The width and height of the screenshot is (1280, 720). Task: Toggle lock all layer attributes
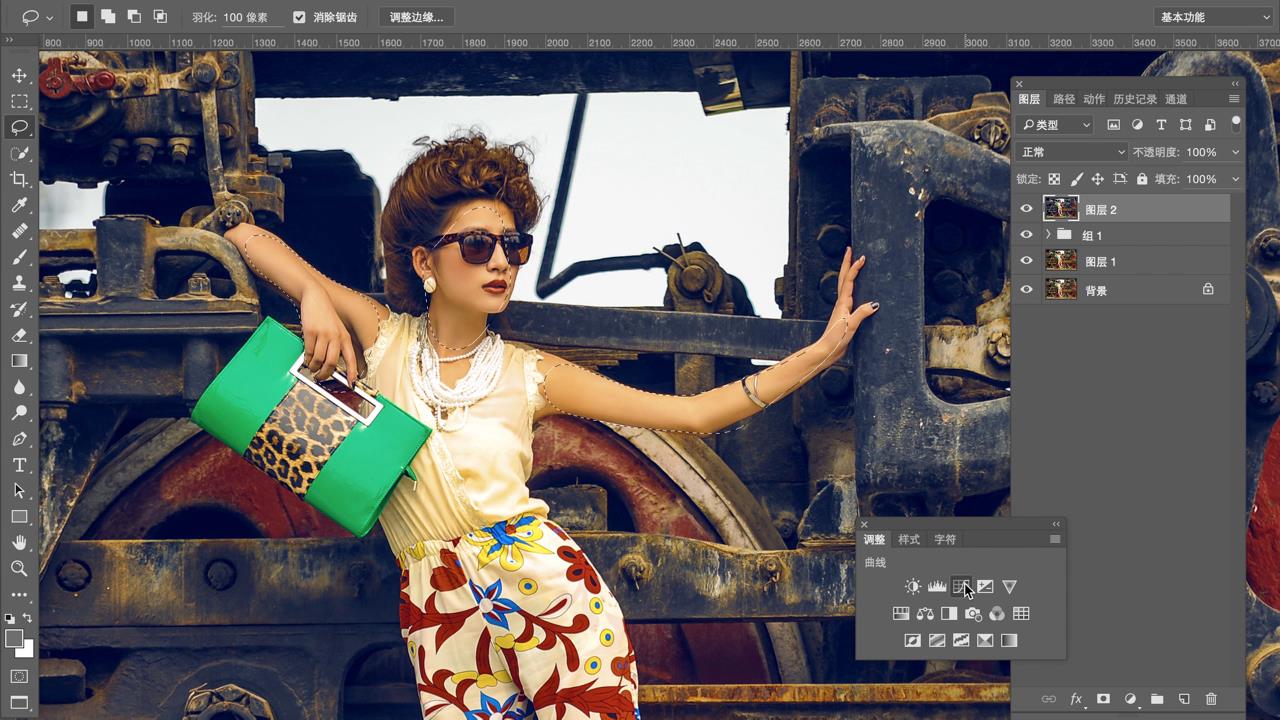point(1142,179)
